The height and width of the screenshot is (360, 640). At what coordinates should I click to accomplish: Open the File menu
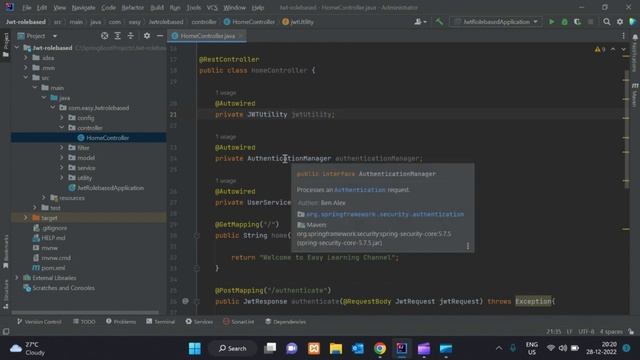[27, 7]
